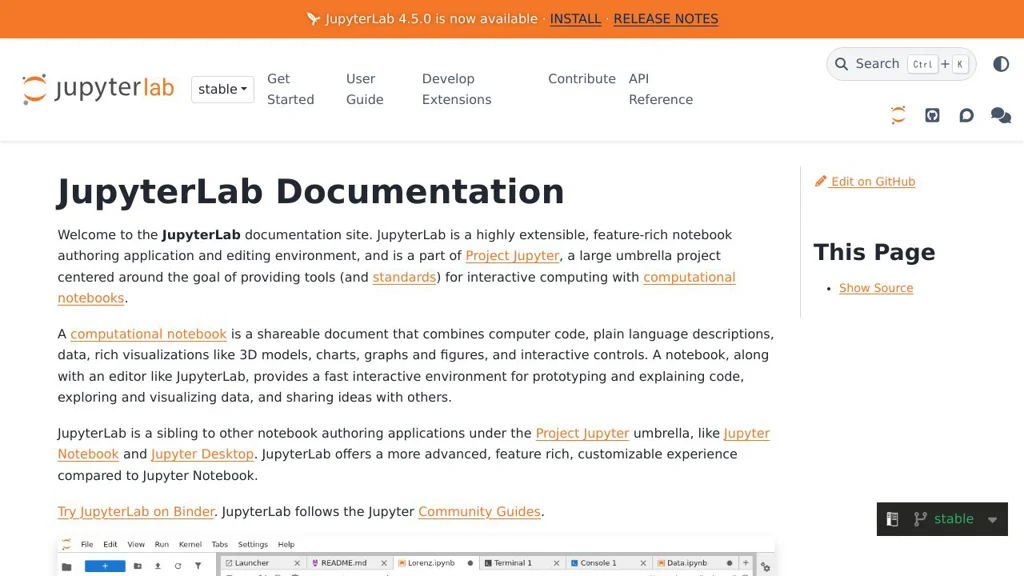Expand the Read the Docs stable flyout
1024x576 pixels.
point(942,519)
